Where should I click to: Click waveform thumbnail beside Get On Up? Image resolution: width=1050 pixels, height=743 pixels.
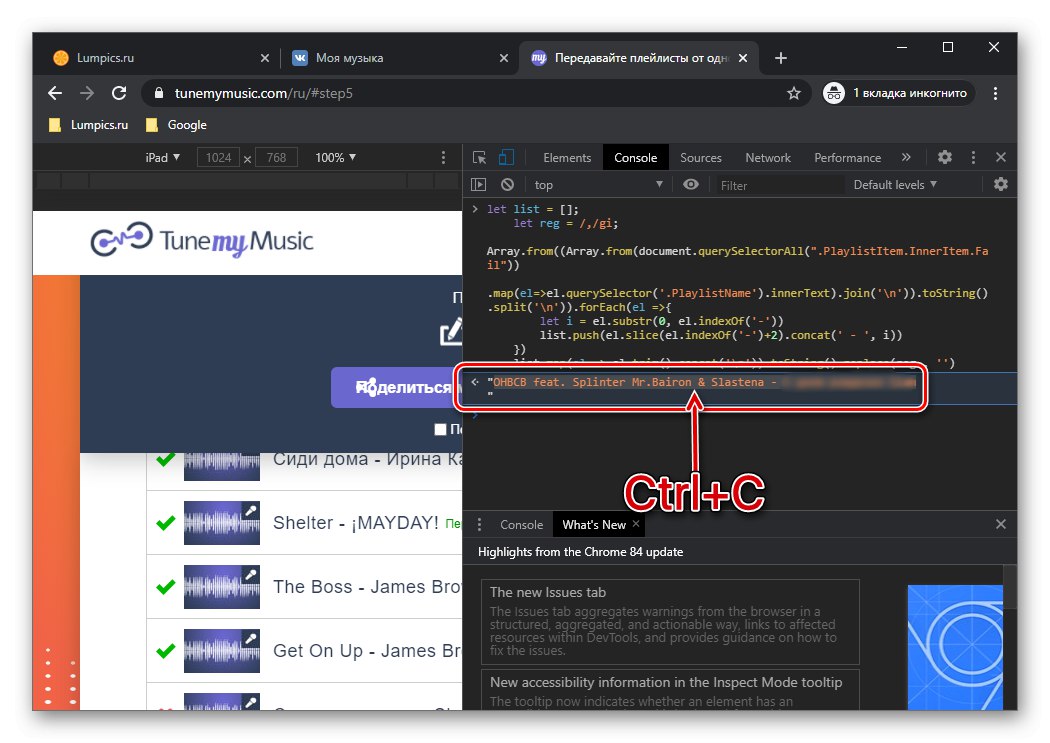click(222, 651)
